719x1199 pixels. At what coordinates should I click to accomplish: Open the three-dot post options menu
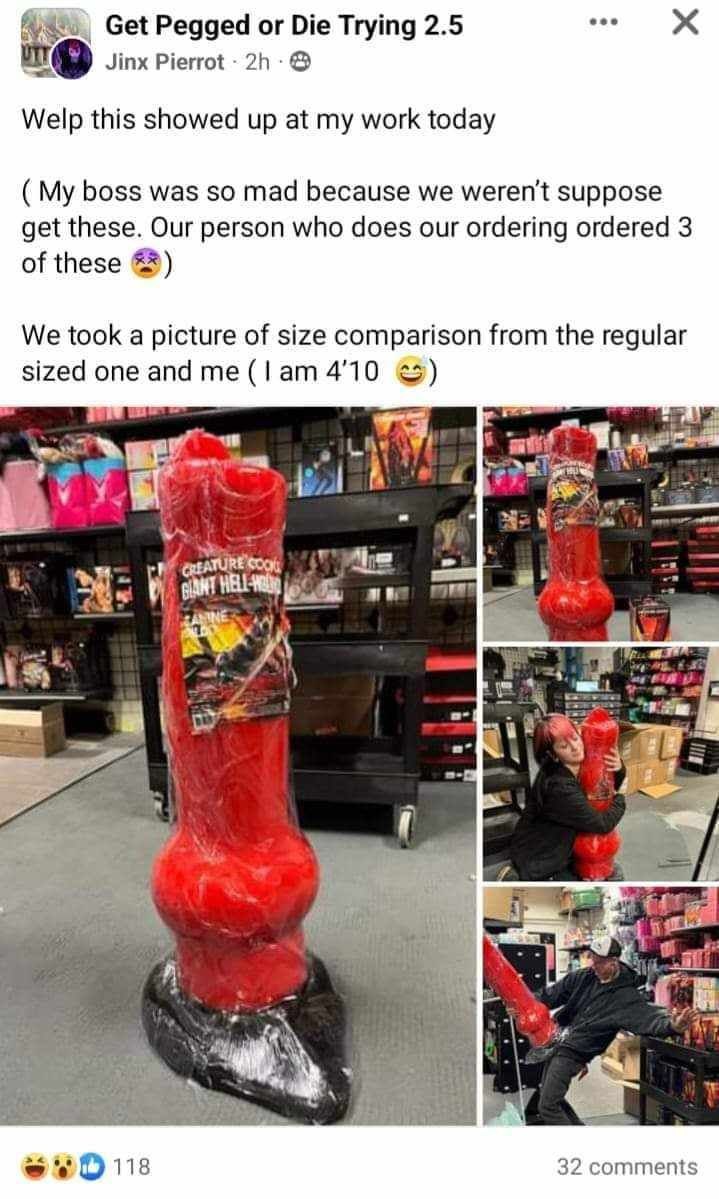click(x=604, y=22)
